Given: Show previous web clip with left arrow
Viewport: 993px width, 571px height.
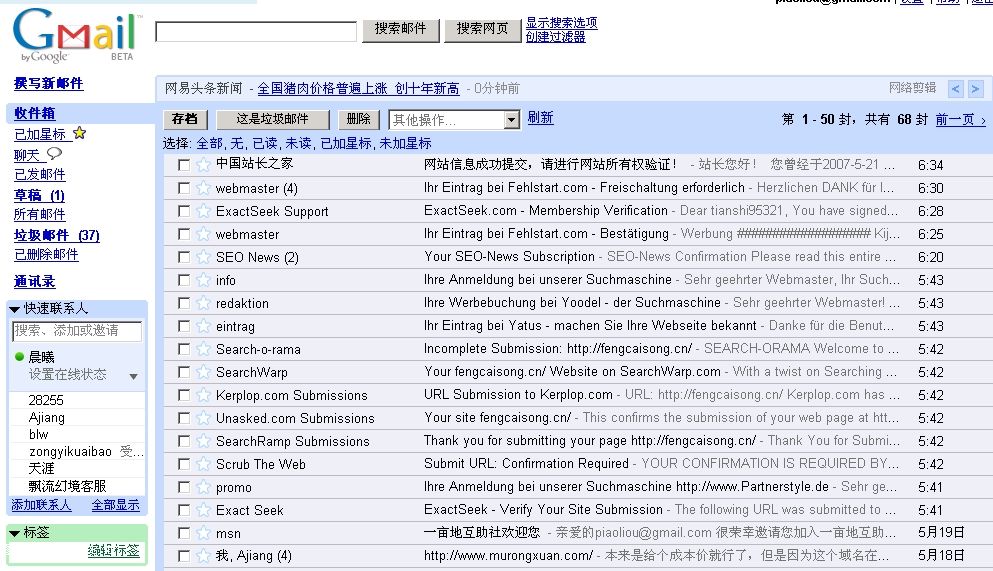Looking at the screenshot, I should [956, 89].
